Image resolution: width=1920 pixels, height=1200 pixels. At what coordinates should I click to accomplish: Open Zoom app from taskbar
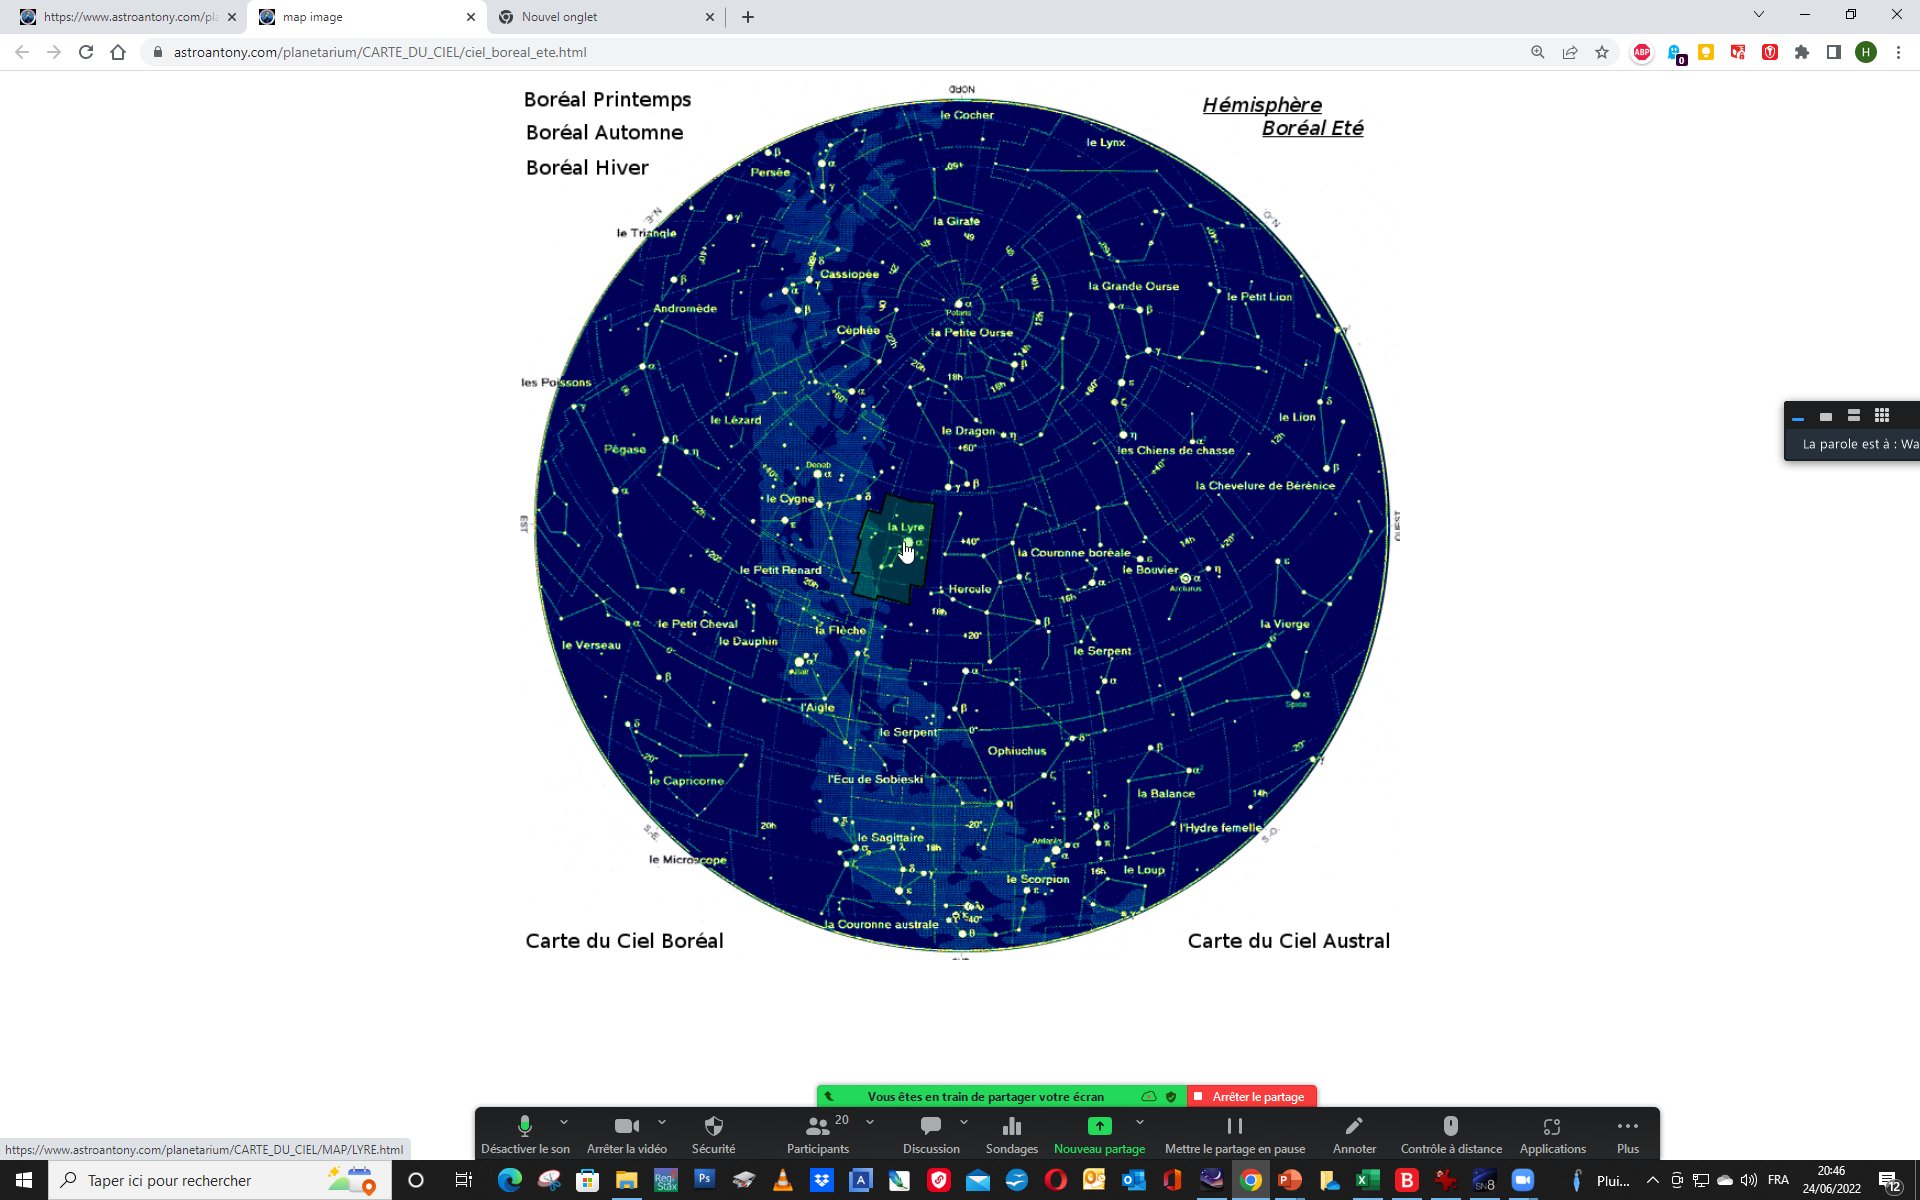1523,1180
